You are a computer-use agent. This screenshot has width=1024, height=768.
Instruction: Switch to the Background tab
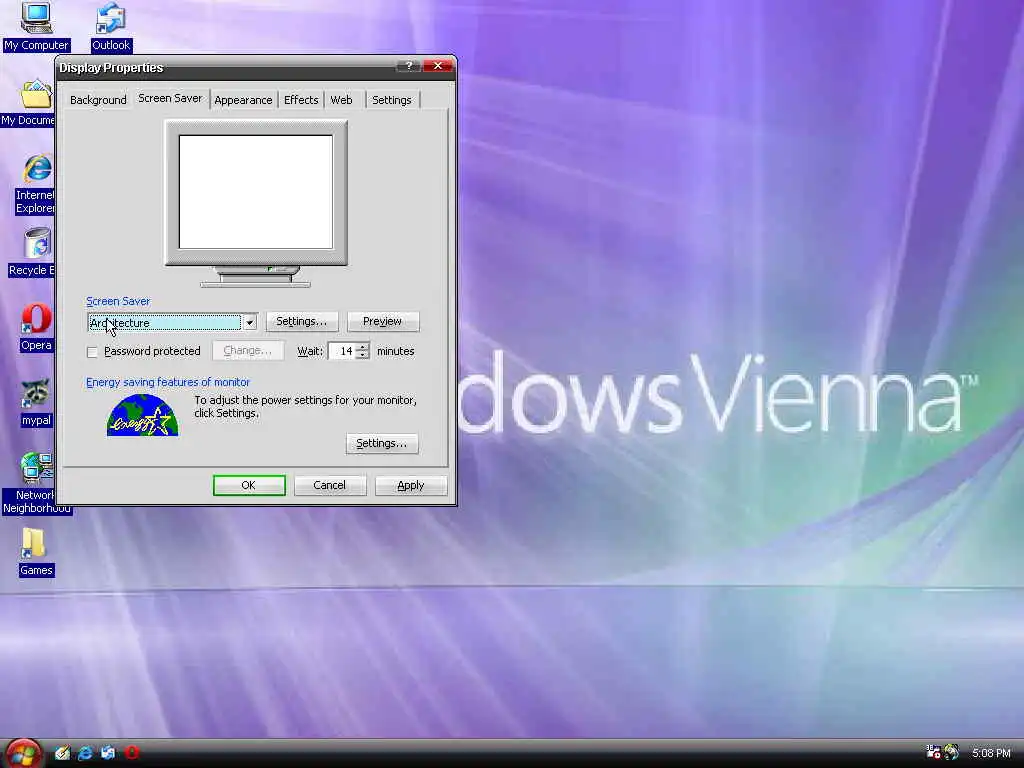[x=98, y=100]
